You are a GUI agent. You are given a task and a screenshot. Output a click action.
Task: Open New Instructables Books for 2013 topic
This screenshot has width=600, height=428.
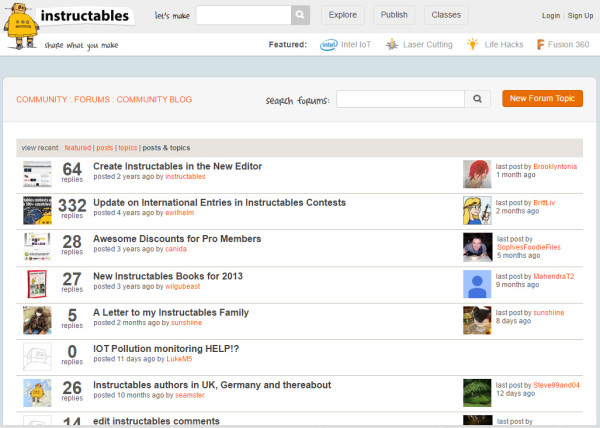pyautogui.click(x=168, y=276)
